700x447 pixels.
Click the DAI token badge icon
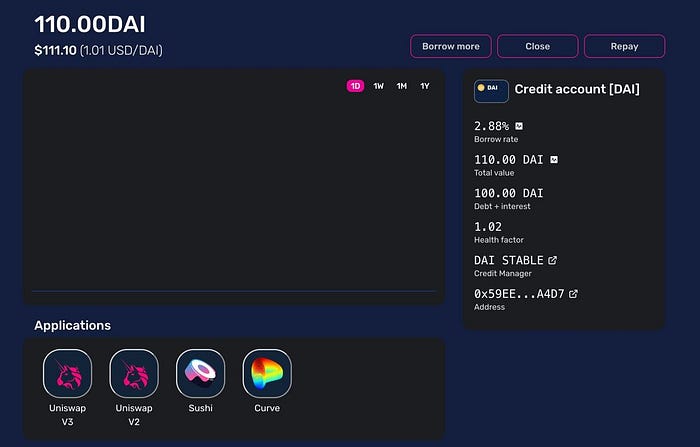click(x=491, y=91)
